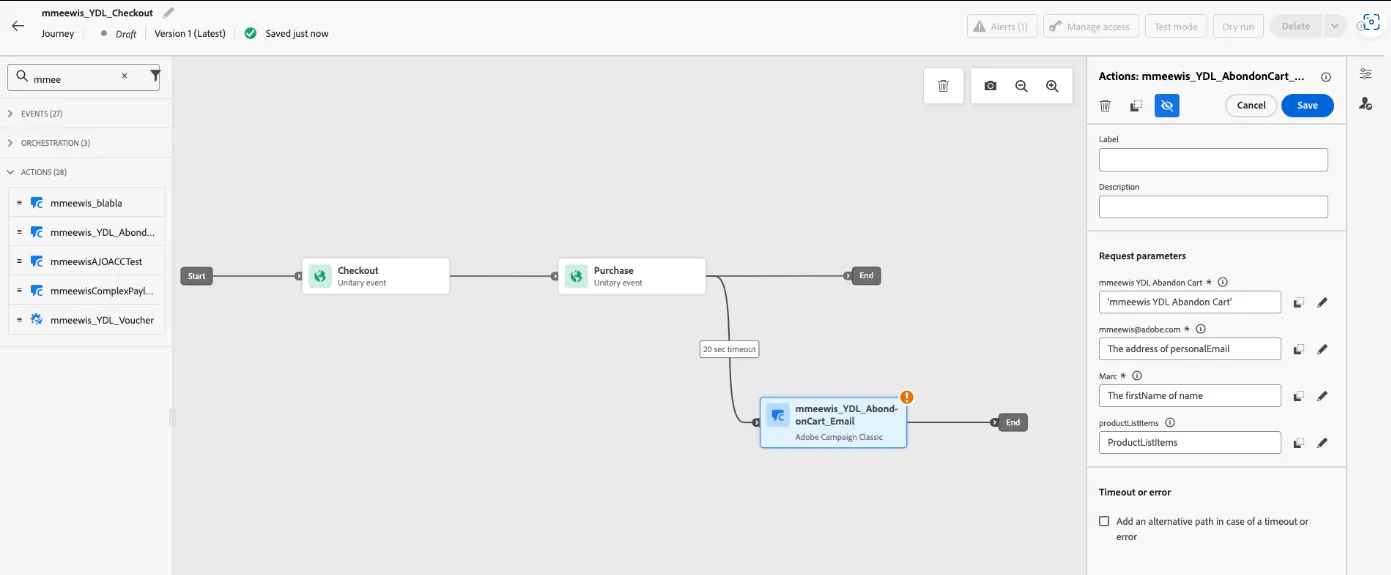Toggle read-only fields visibility eye icon
Image resolution: width=1391 pixels, height=575 pixels.
click(x=1167, y=105)
